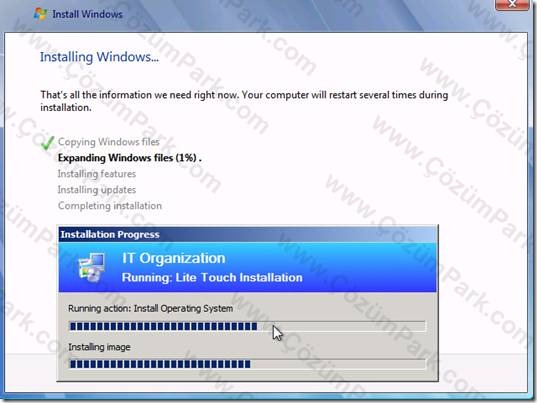
Task: Click 'Running action: Install Operating System' label
Action: pos(151,308)
